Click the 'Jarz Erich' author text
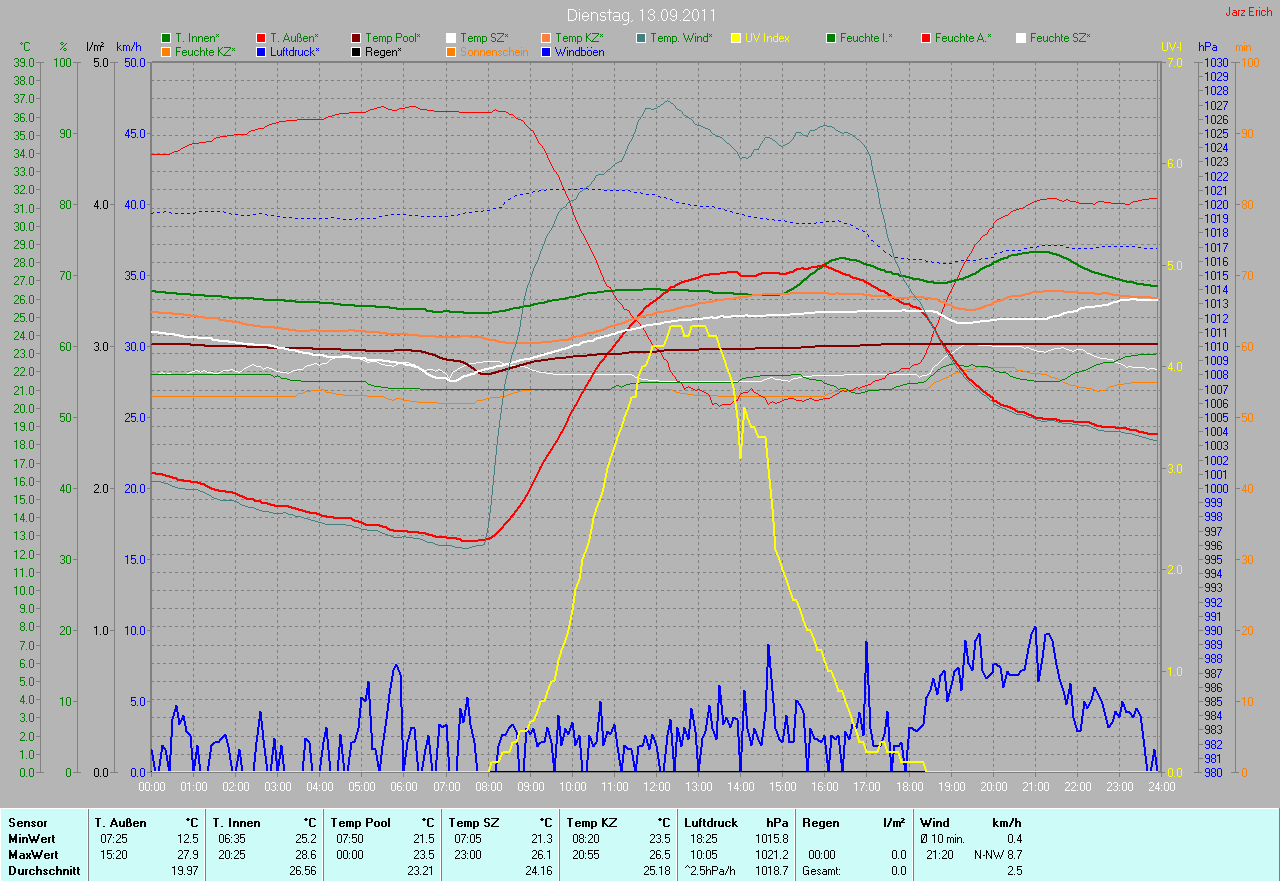Screen dimensions: 1280x881 click(1250, 12)
